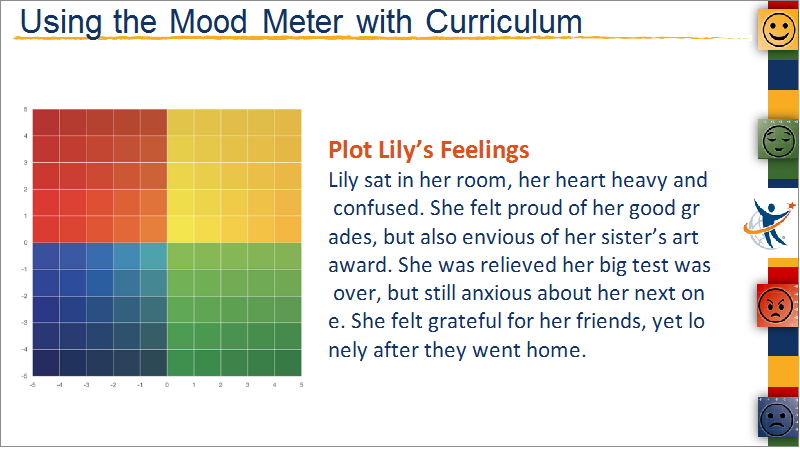The image size is (800, 450).
Task: Click the yellow smiley face icon
Action: coord(778,29)
